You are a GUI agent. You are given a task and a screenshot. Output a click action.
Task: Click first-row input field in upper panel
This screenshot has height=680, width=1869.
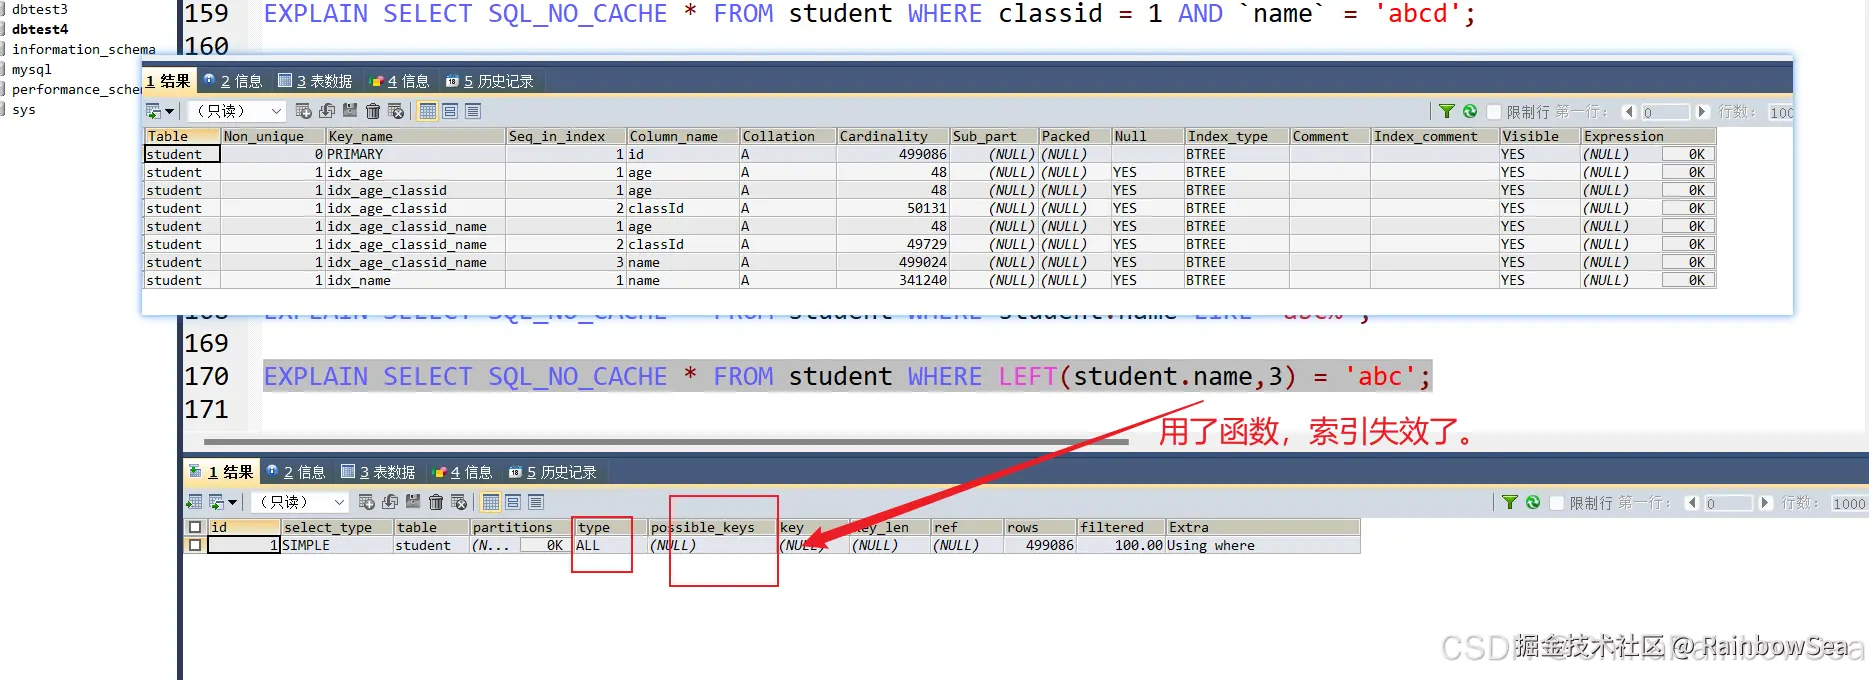click(1665, 112)
